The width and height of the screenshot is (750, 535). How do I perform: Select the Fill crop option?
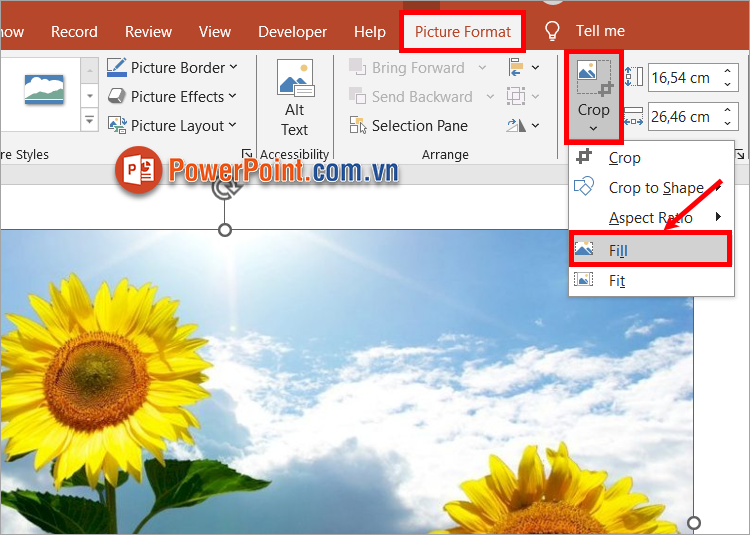point(650,249)
